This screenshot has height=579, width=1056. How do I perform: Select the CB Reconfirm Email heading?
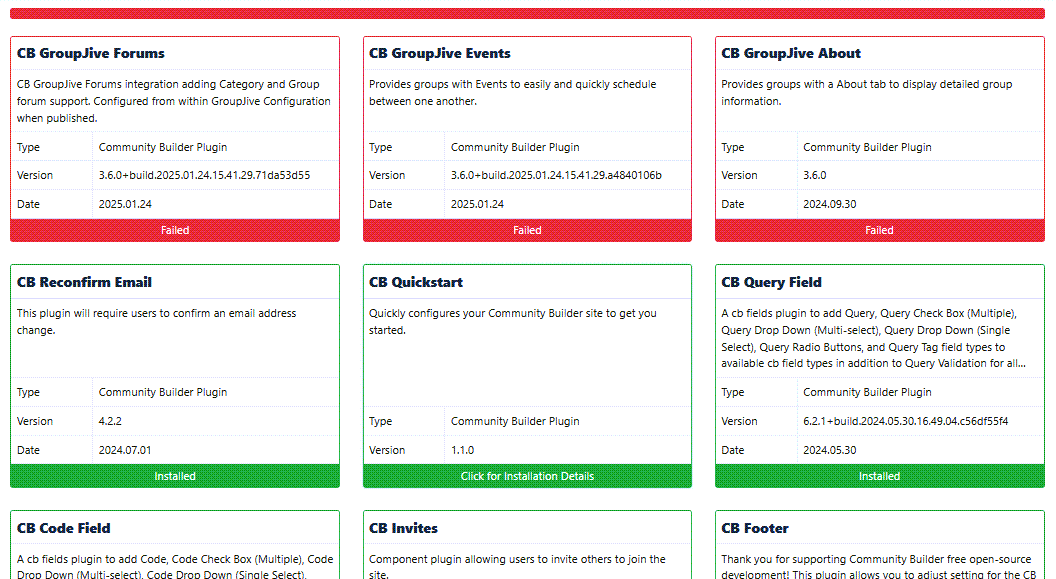(84, 282)
